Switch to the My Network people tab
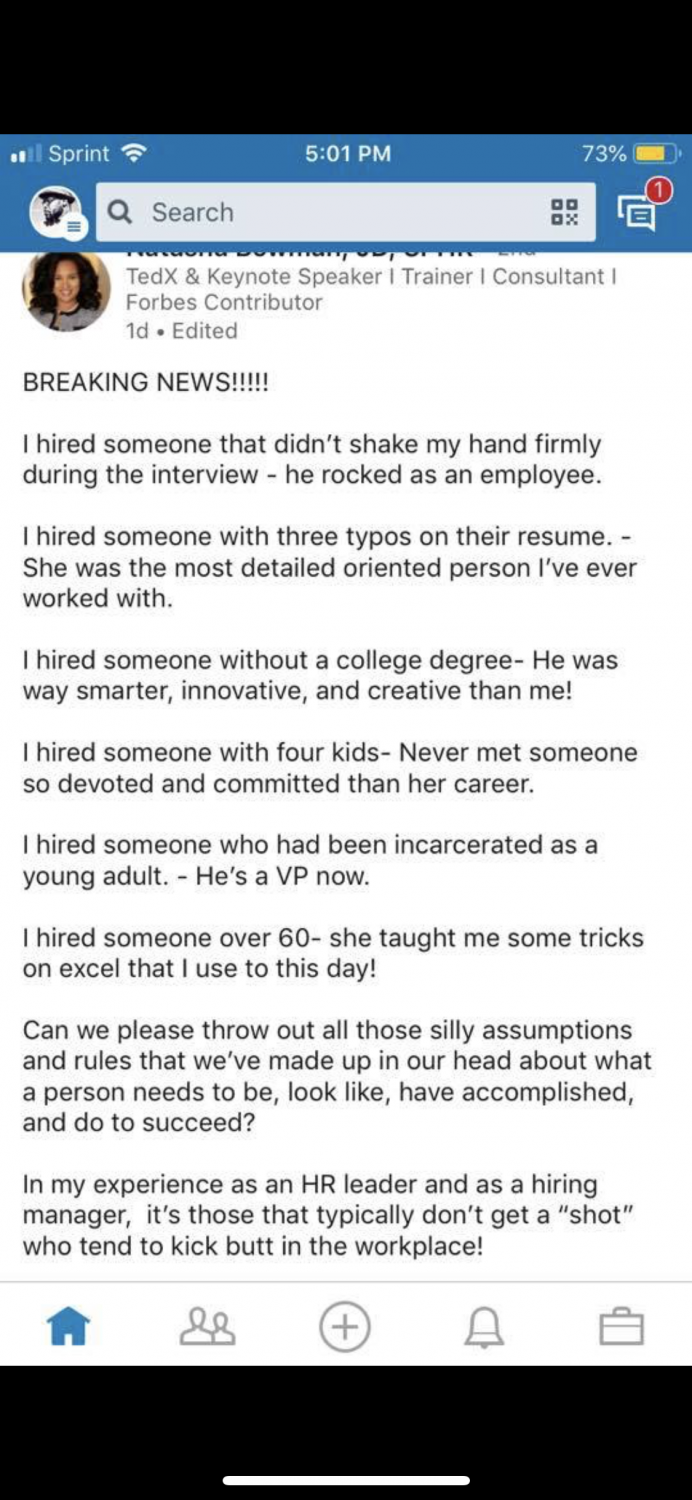Image resolution: width=692 pixels, height=1500 pixels. [207, 1328]
